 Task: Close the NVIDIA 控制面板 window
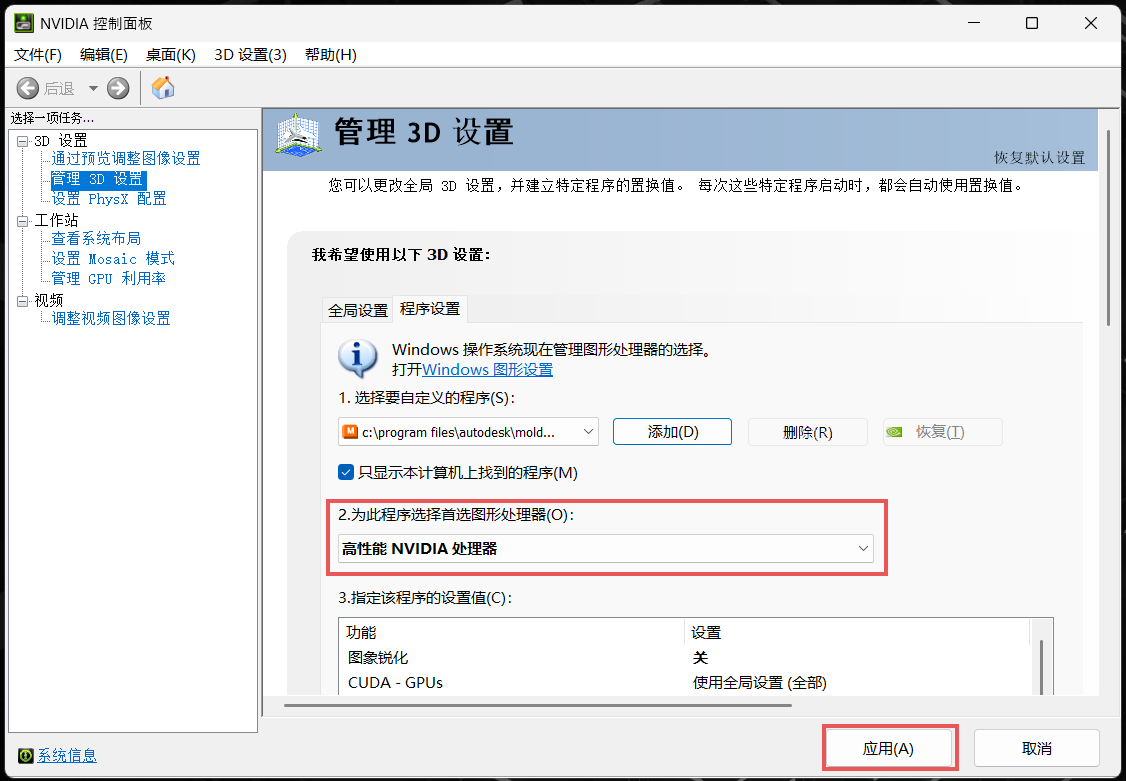pos(1091,23)
